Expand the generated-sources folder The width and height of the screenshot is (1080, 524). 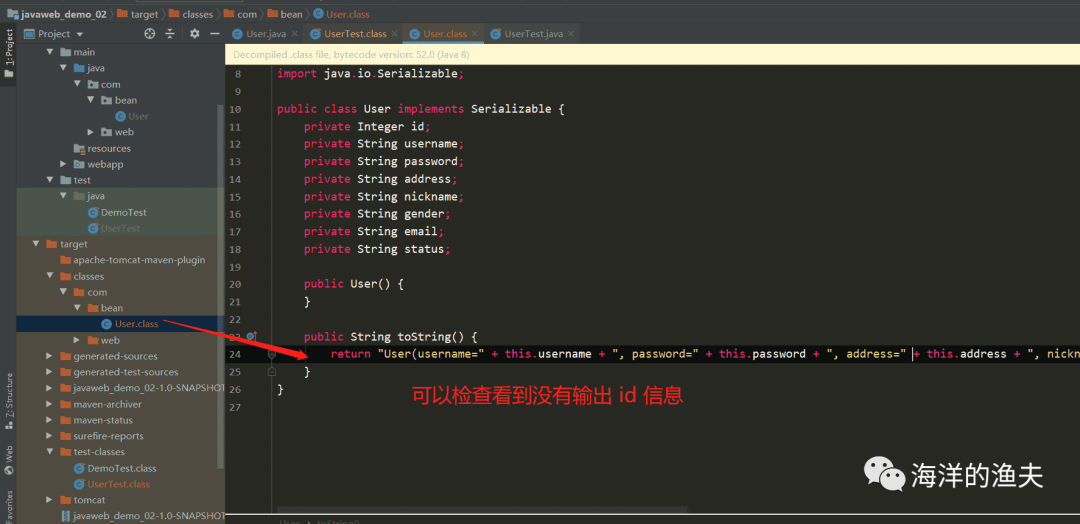(x=50, y=356)
